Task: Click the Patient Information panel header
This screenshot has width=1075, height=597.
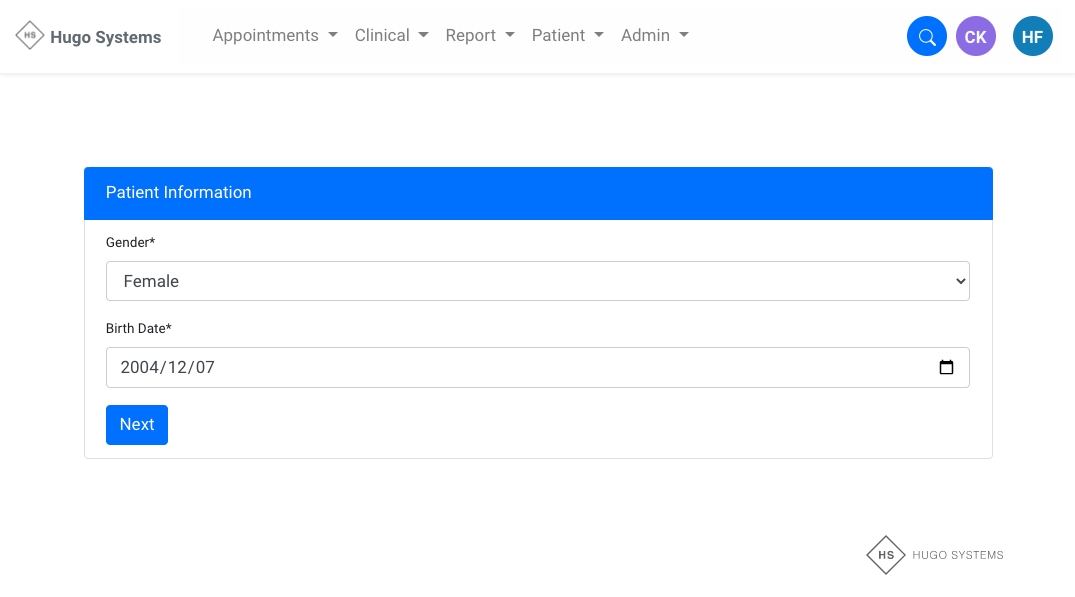Action: click(x=538, y=193)
